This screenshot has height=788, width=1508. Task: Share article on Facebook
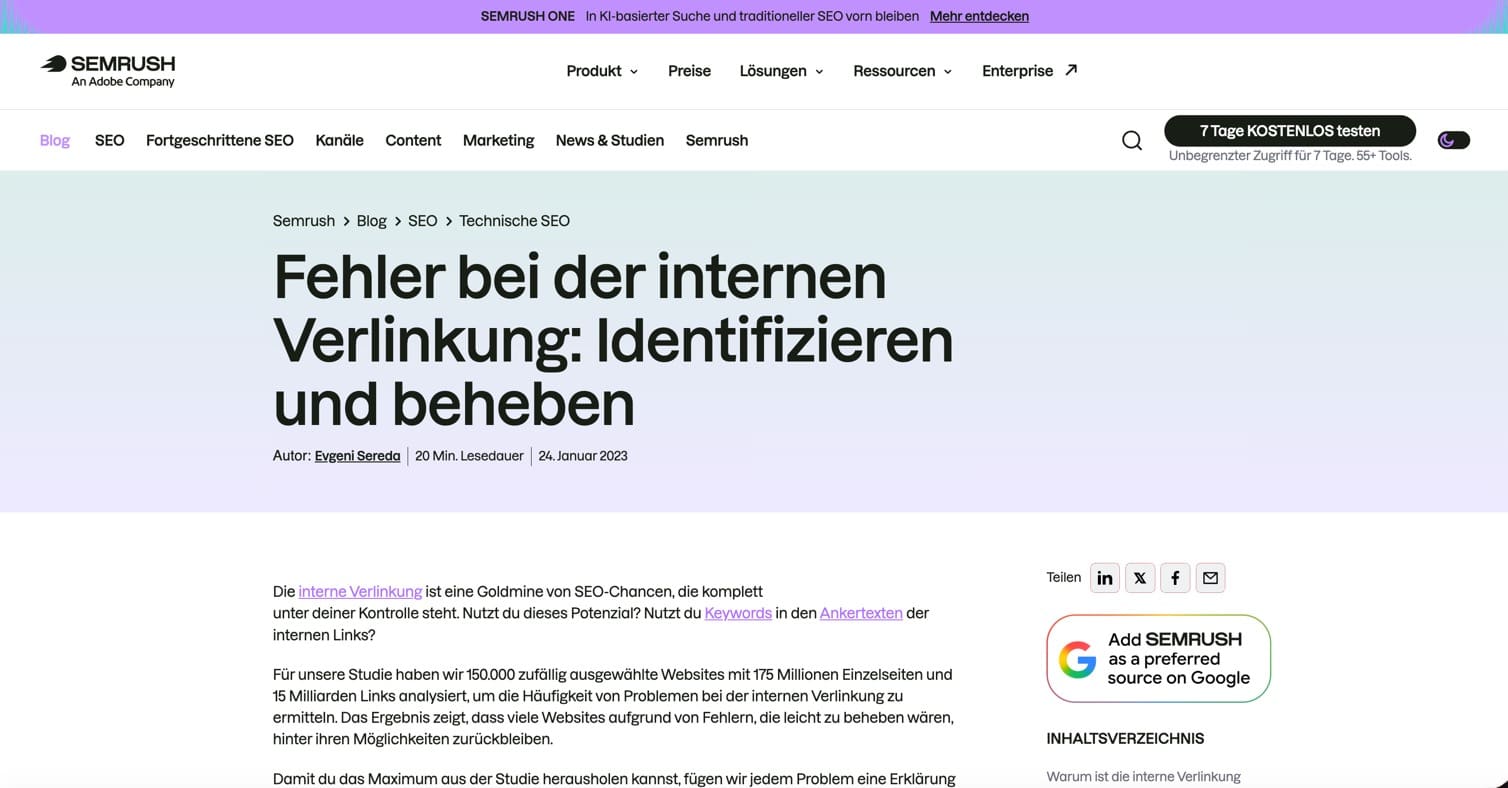coord(1175,578)
